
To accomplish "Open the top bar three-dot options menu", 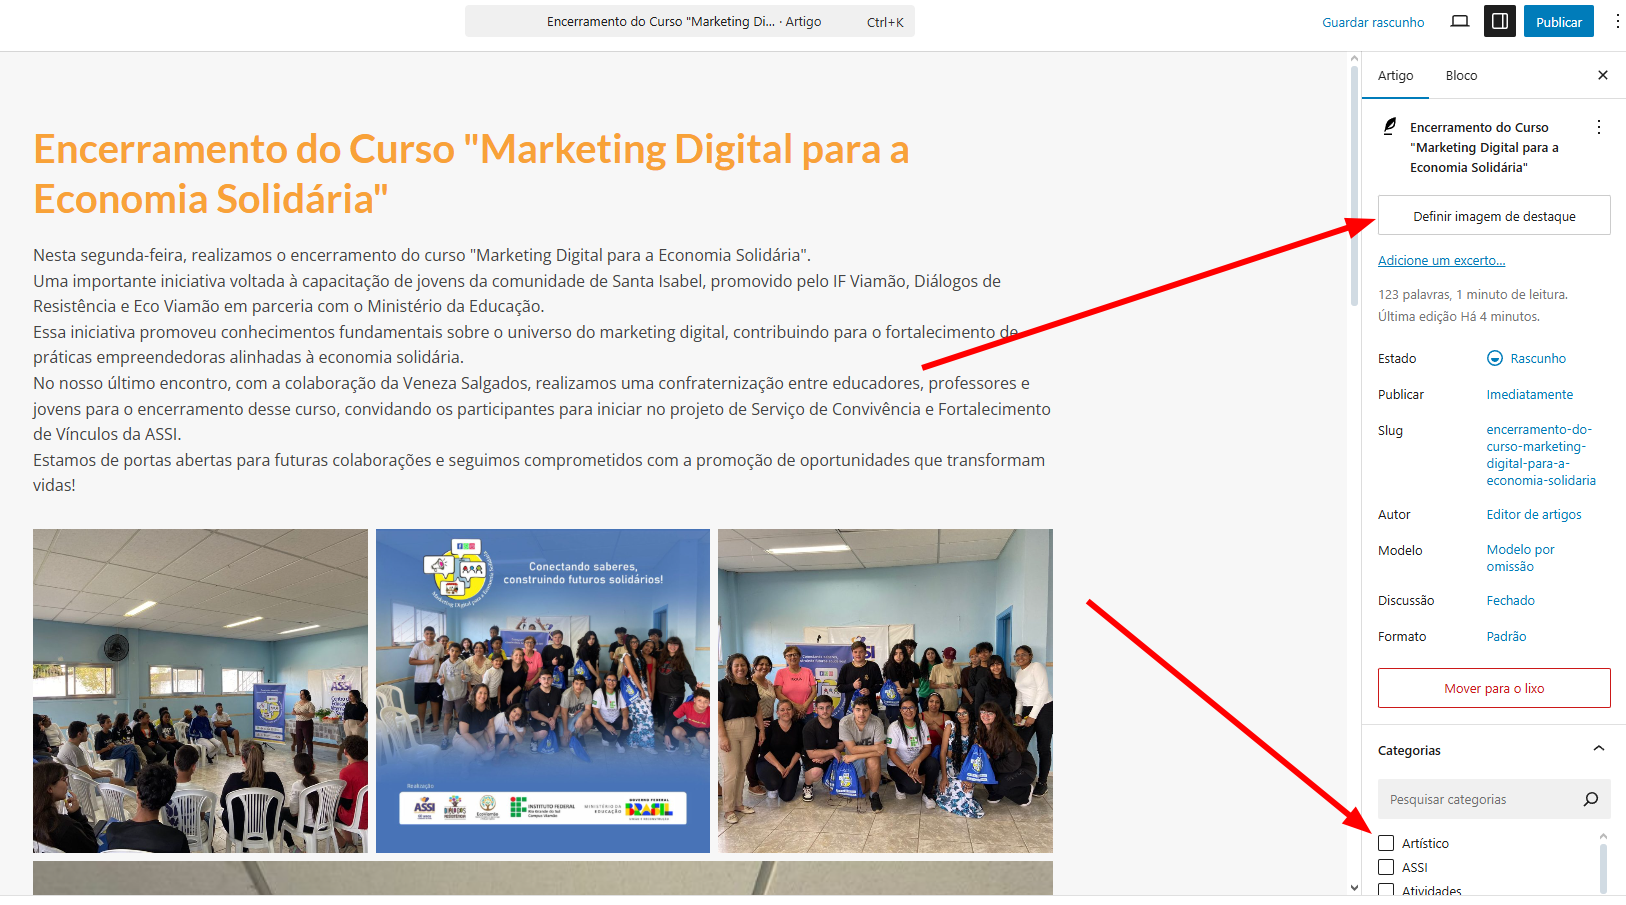I will tap(1617, 21).
